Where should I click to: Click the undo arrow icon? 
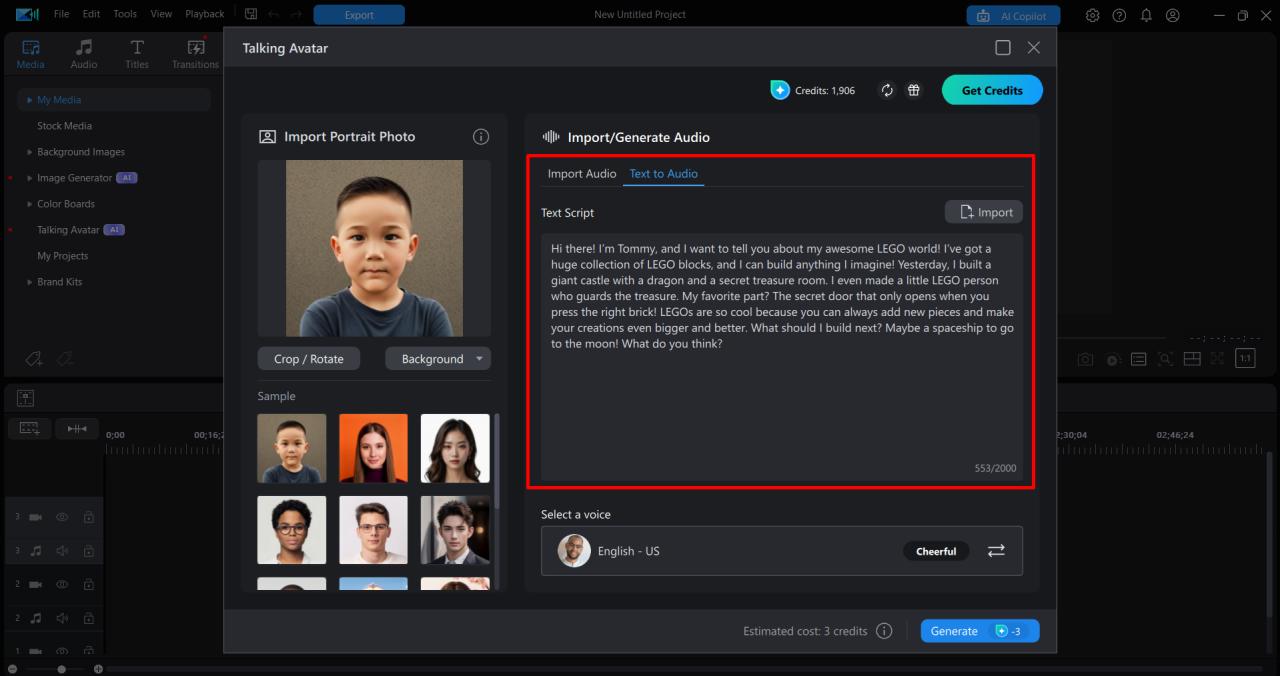[x=274, y=14]
